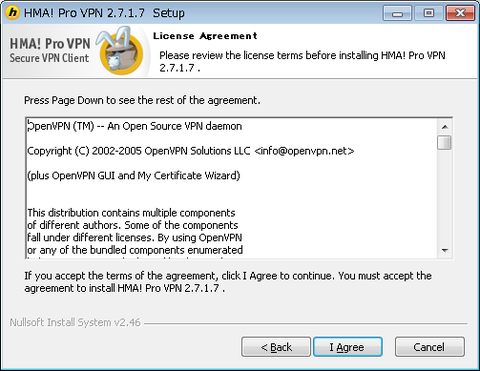Screen dimensions: 480x371
Task: Click the 'License Agreement' heading
Action: click(x=205, y=36)
